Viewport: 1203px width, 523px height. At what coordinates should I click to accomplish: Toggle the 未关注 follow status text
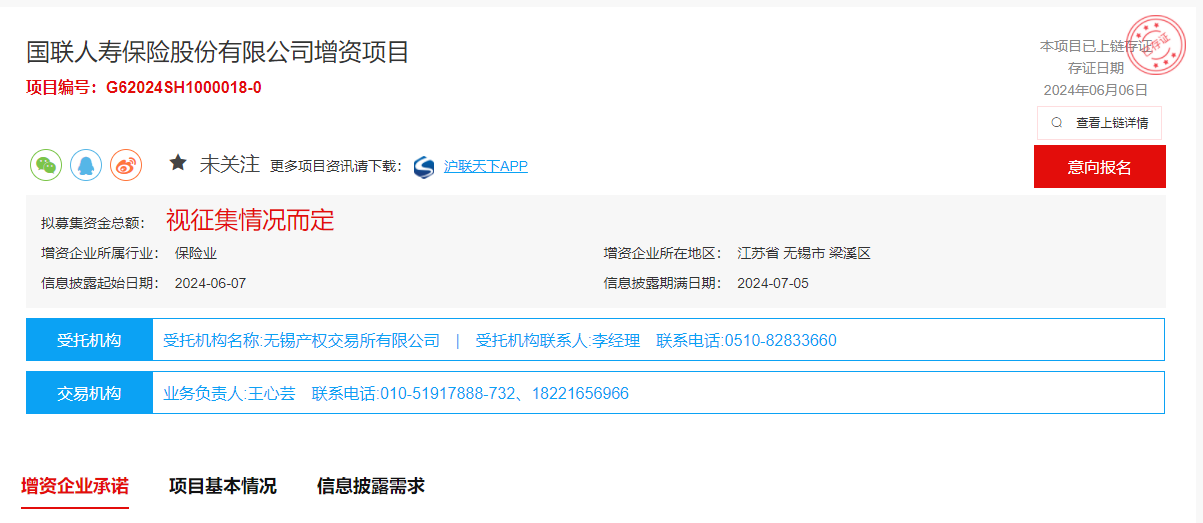229,164
